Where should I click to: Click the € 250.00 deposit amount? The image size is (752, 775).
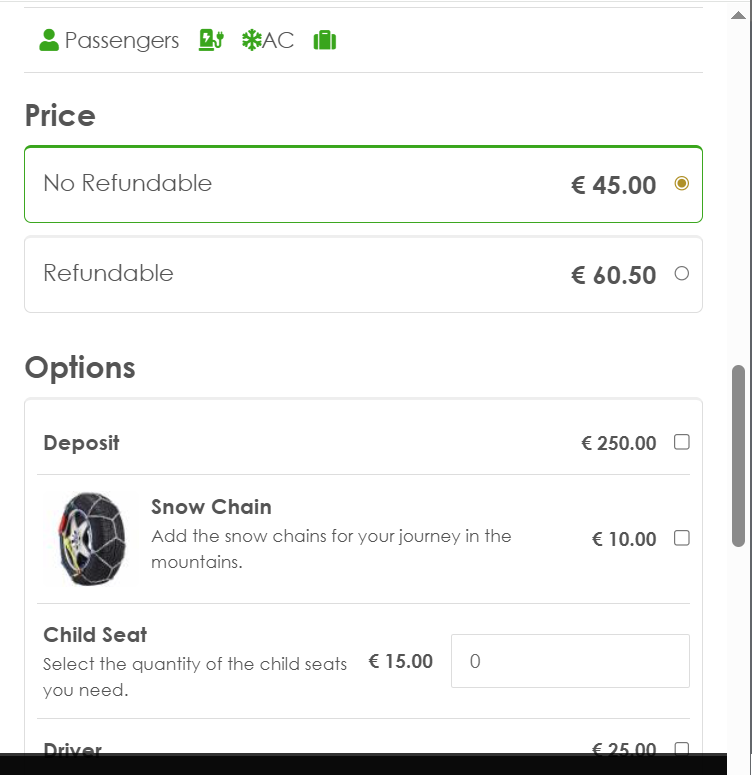point(619,443)
